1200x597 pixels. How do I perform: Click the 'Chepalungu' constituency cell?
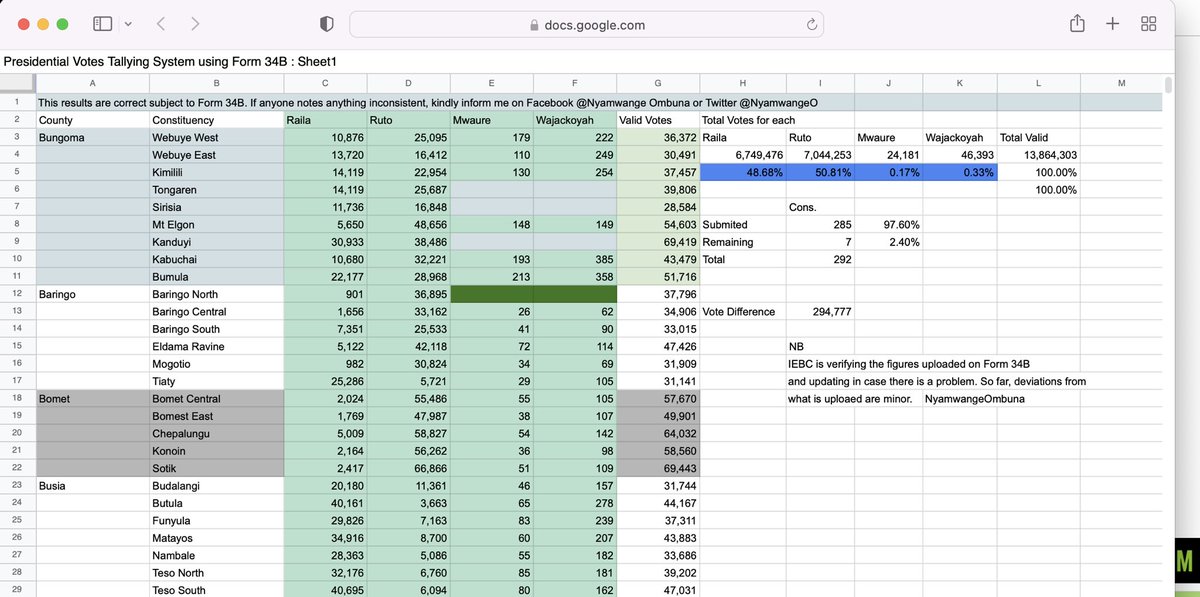click(216, 433)
